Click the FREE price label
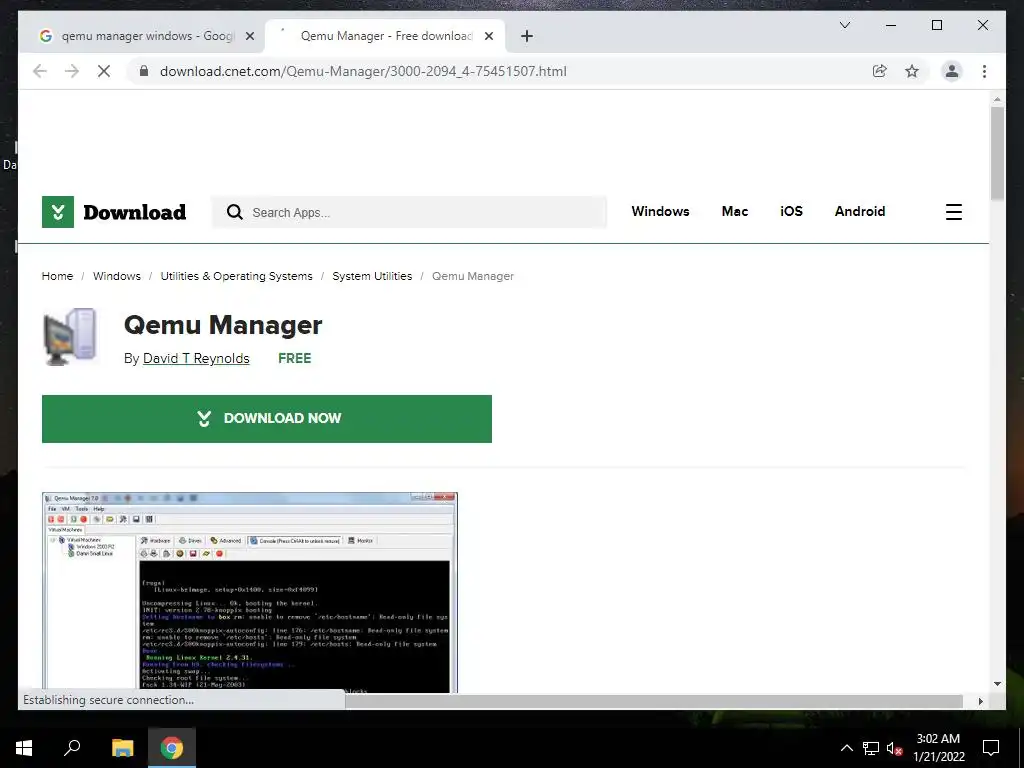Viewport: 1024px width, 768px height. pyautogui.click(x=295, y=358)
